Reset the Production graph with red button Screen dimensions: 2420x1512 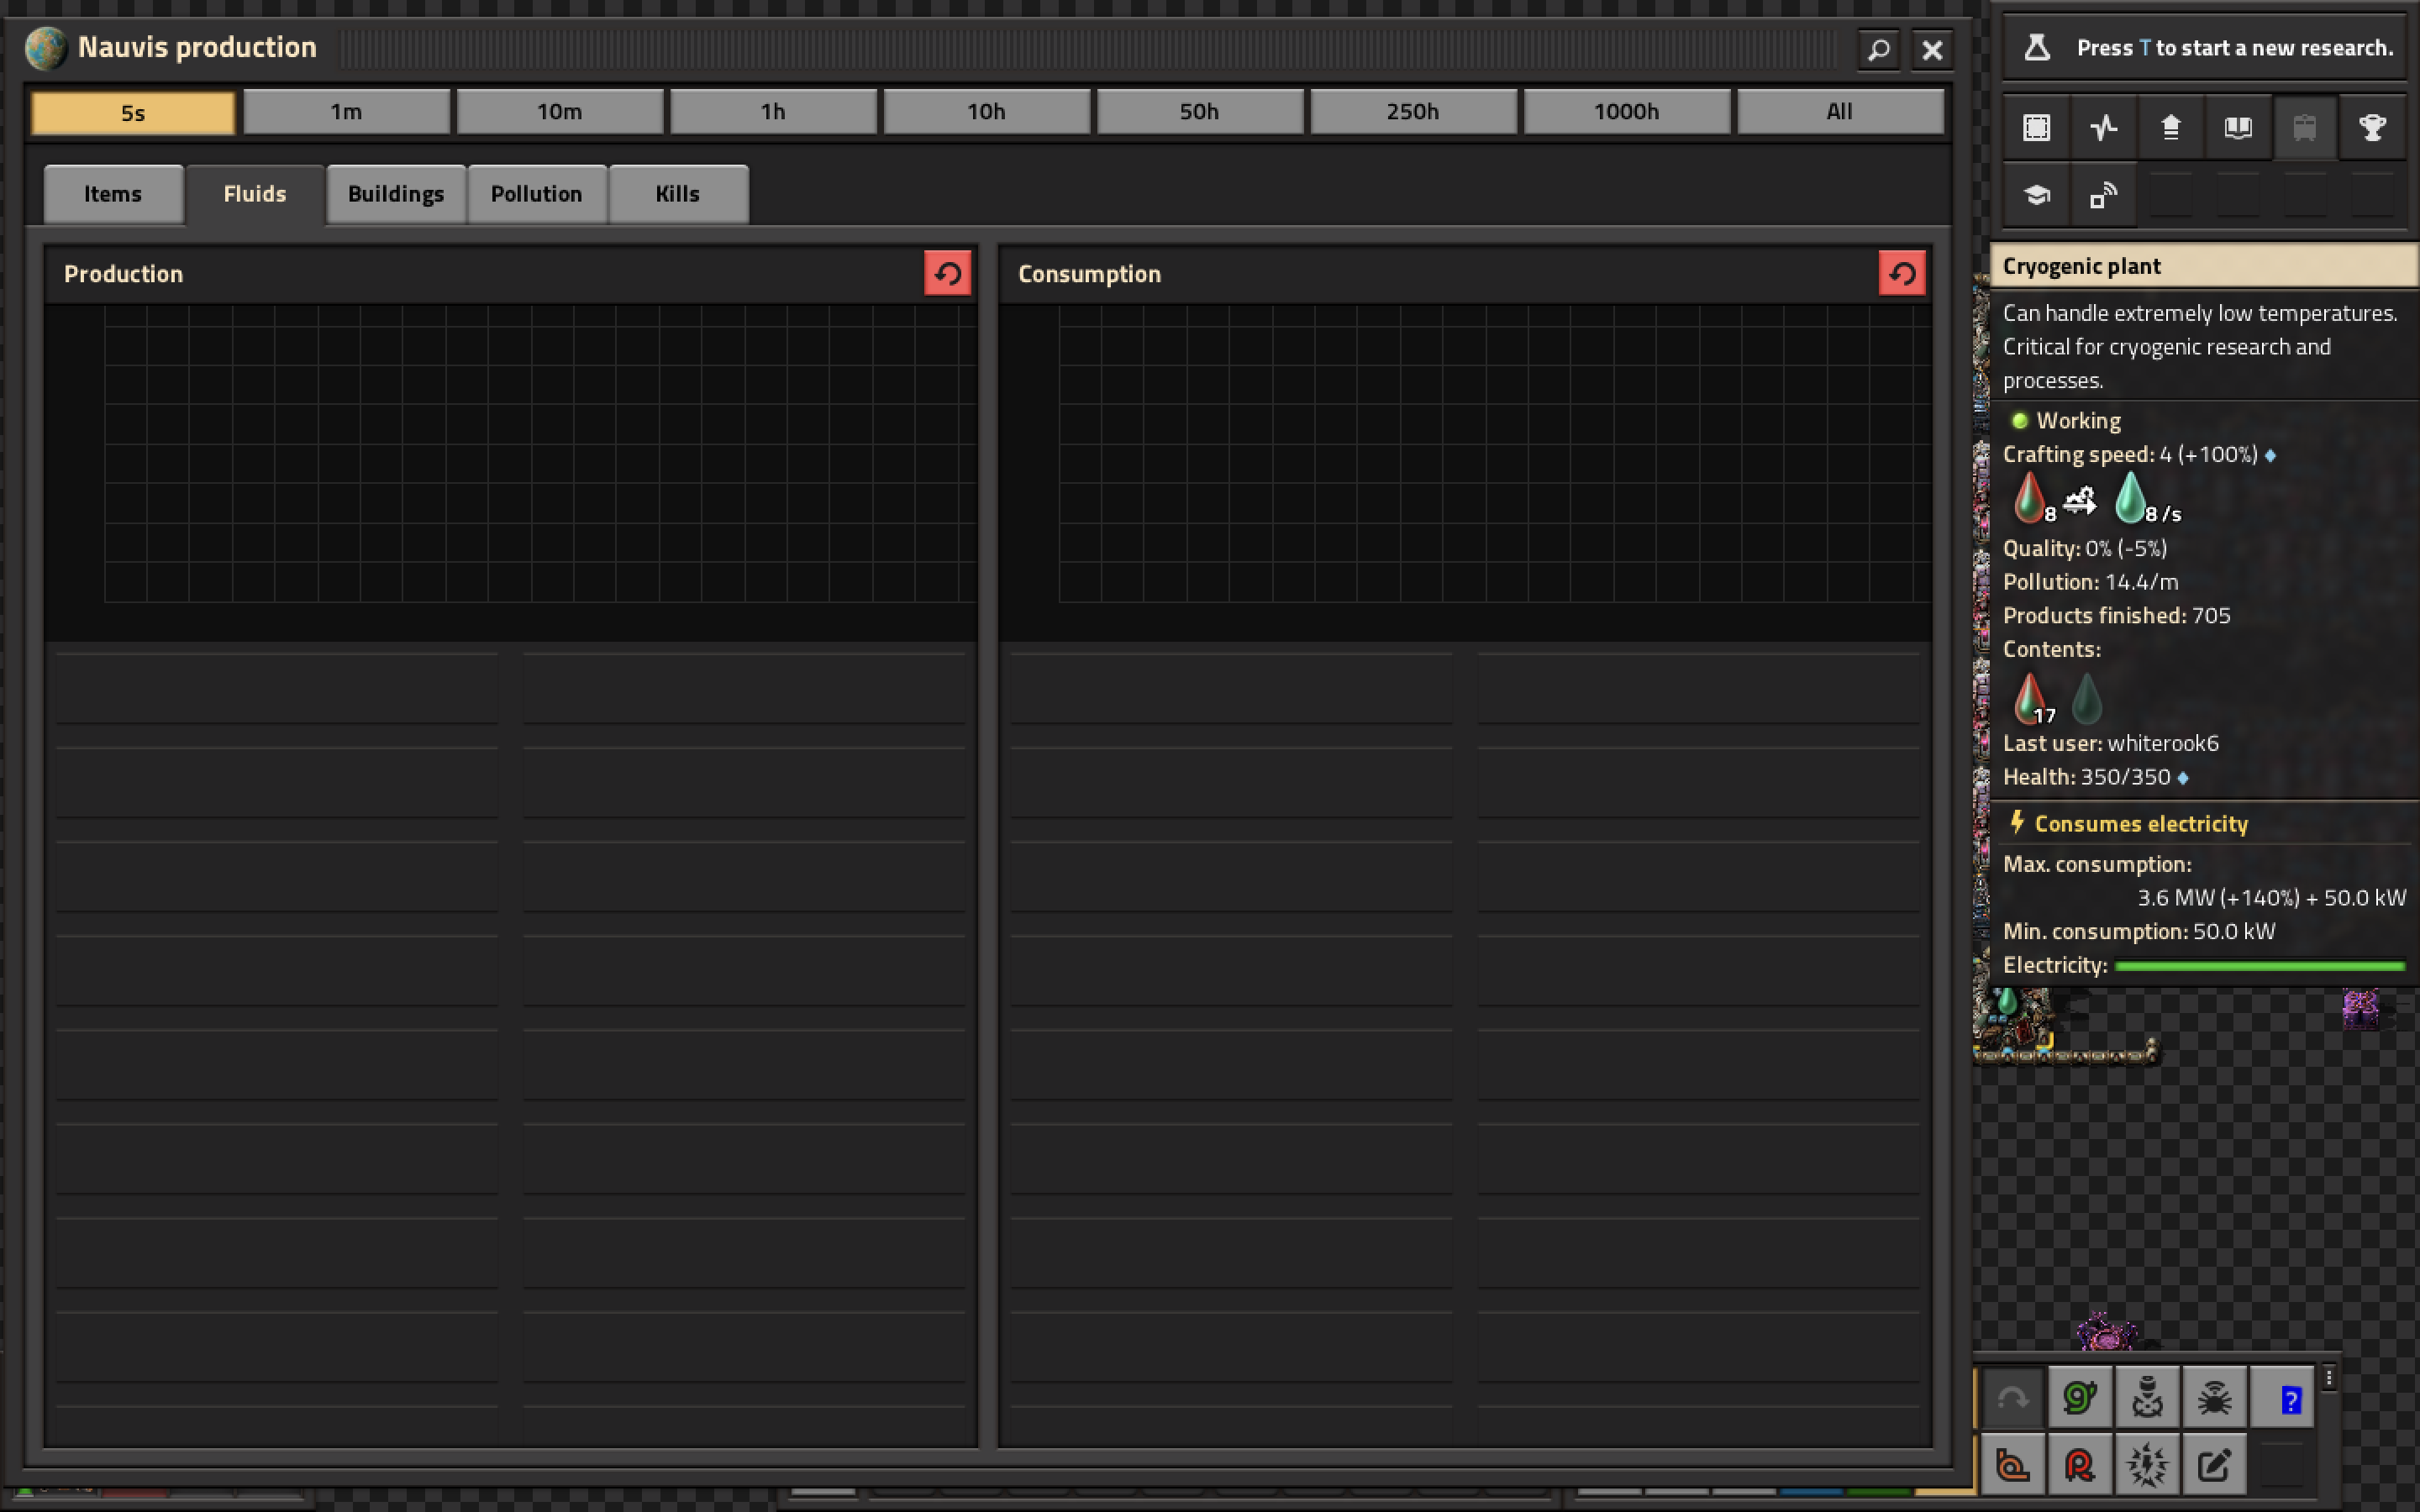(x=947, y=273)
